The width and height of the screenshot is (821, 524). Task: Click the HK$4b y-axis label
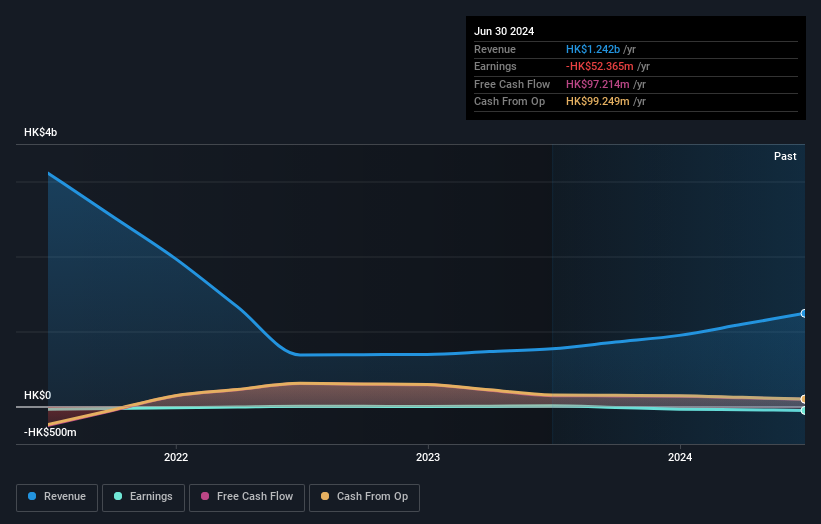[40, 132]
